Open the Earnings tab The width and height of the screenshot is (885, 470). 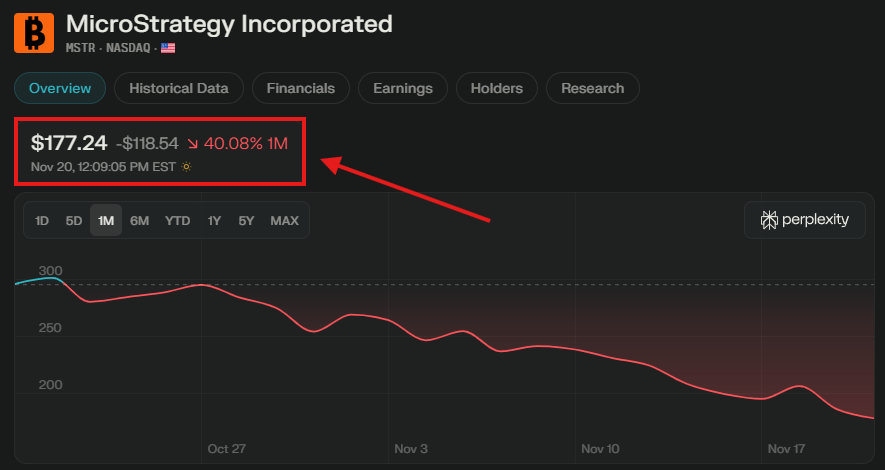coord(402,88)
